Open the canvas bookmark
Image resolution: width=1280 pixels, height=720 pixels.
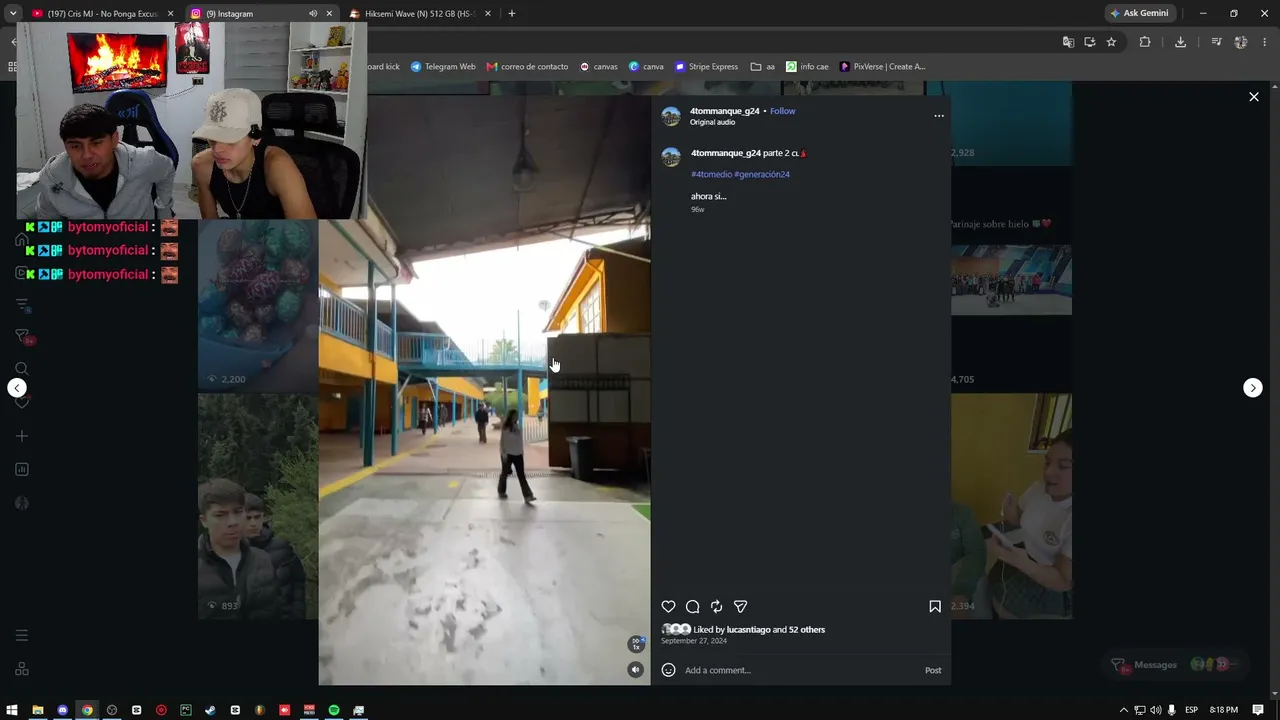point(599,67)
